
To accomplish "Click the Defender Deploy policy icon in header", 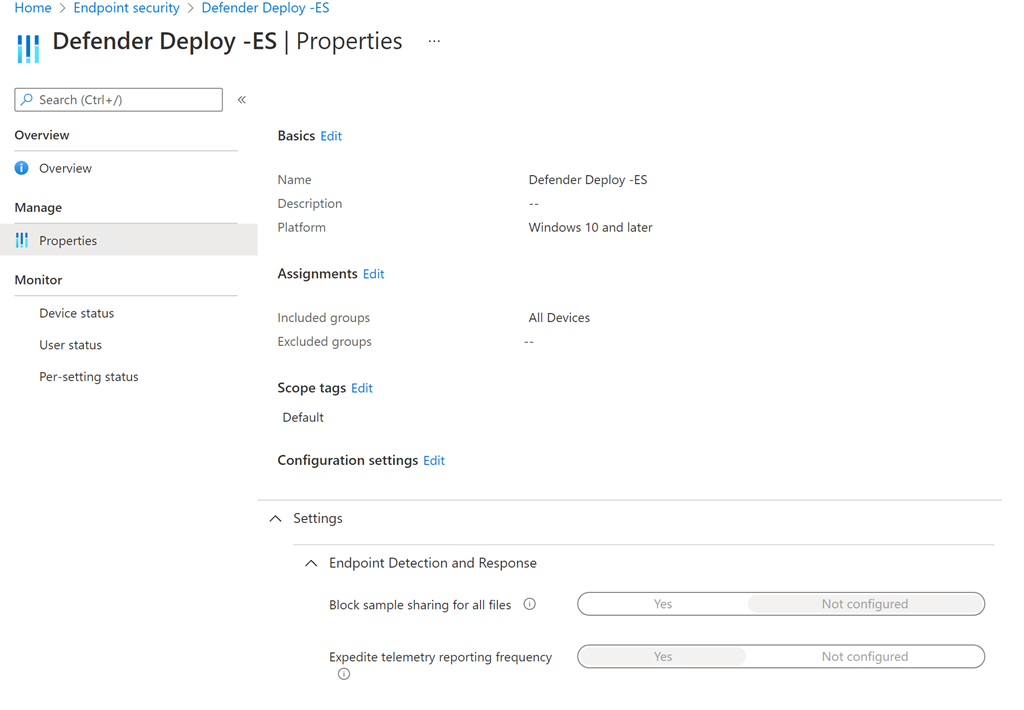I will coord(28,47).
